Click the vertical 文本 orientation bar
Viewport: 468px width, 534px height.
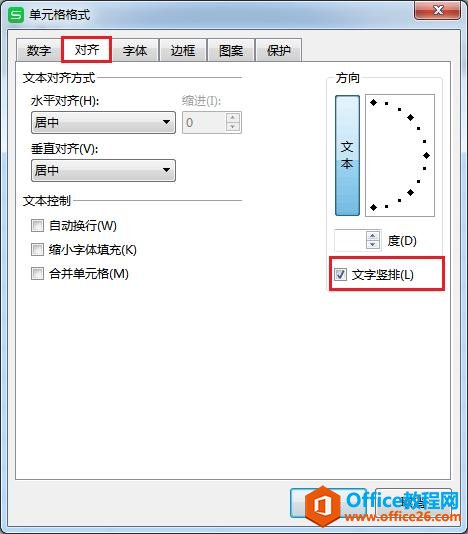pyautogui.click(x=347, y=155)
